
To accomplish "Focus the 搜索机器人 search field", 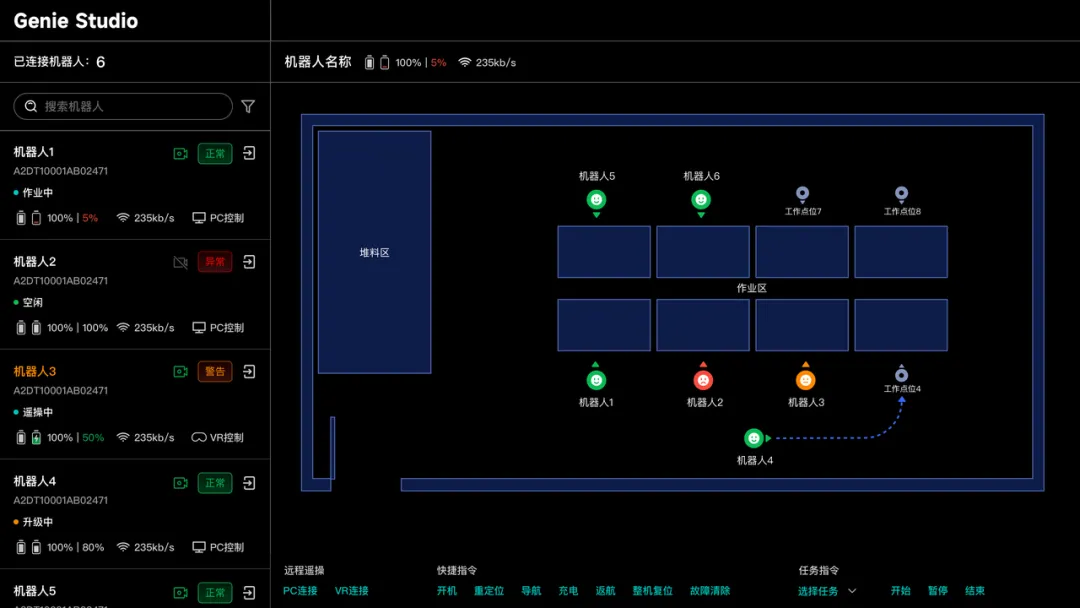I will click(x=123, y=106).
